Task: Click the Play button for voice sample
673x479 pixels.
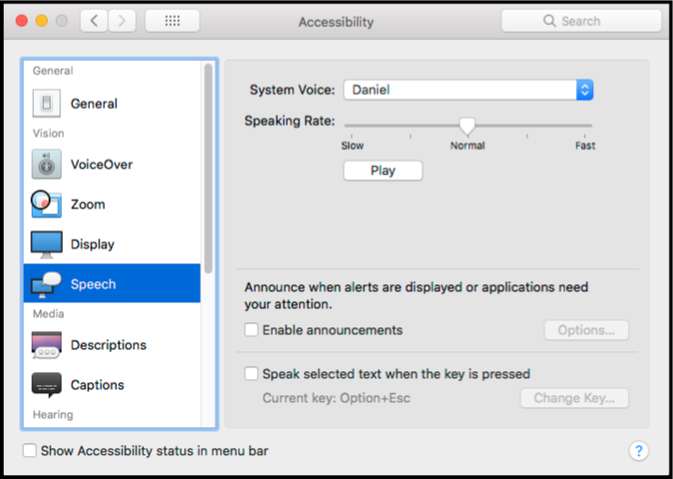Action: pos(383,171)
